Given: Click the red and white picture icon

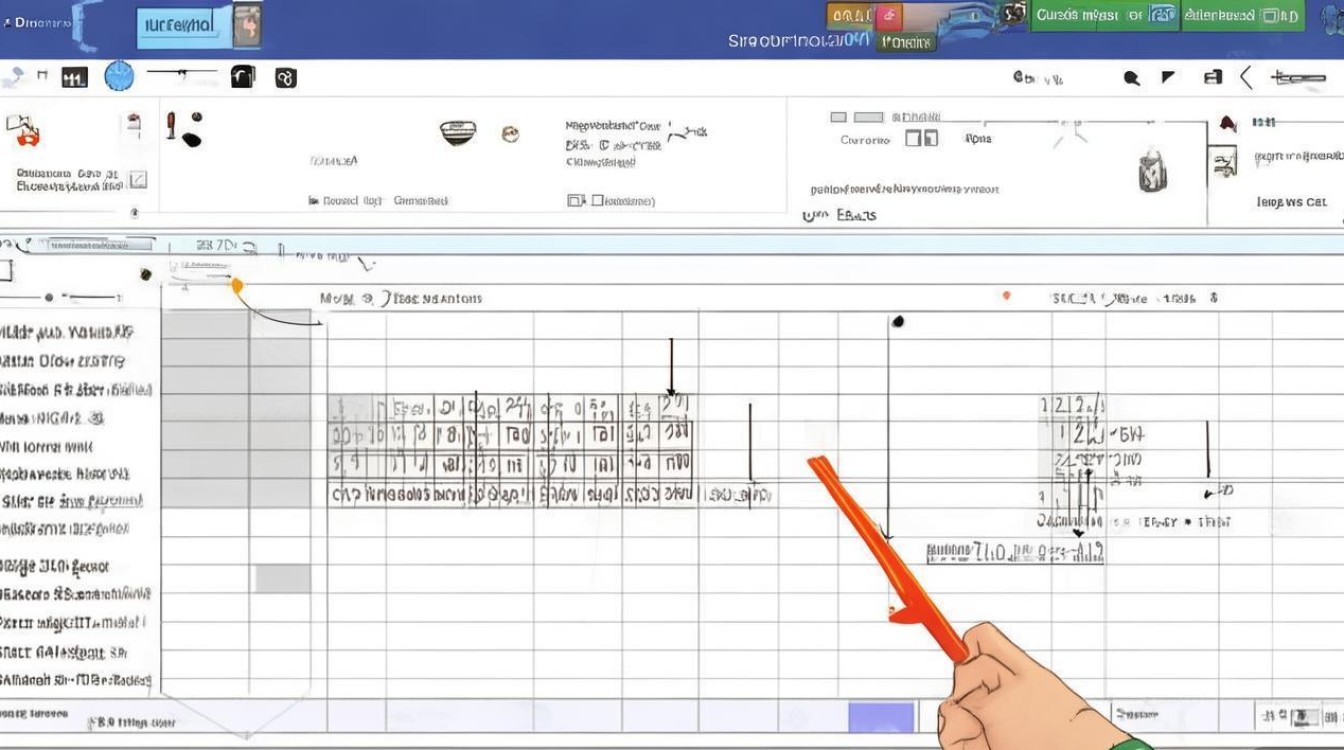Looking at the screenshot, I should click(x=23, y=129).
